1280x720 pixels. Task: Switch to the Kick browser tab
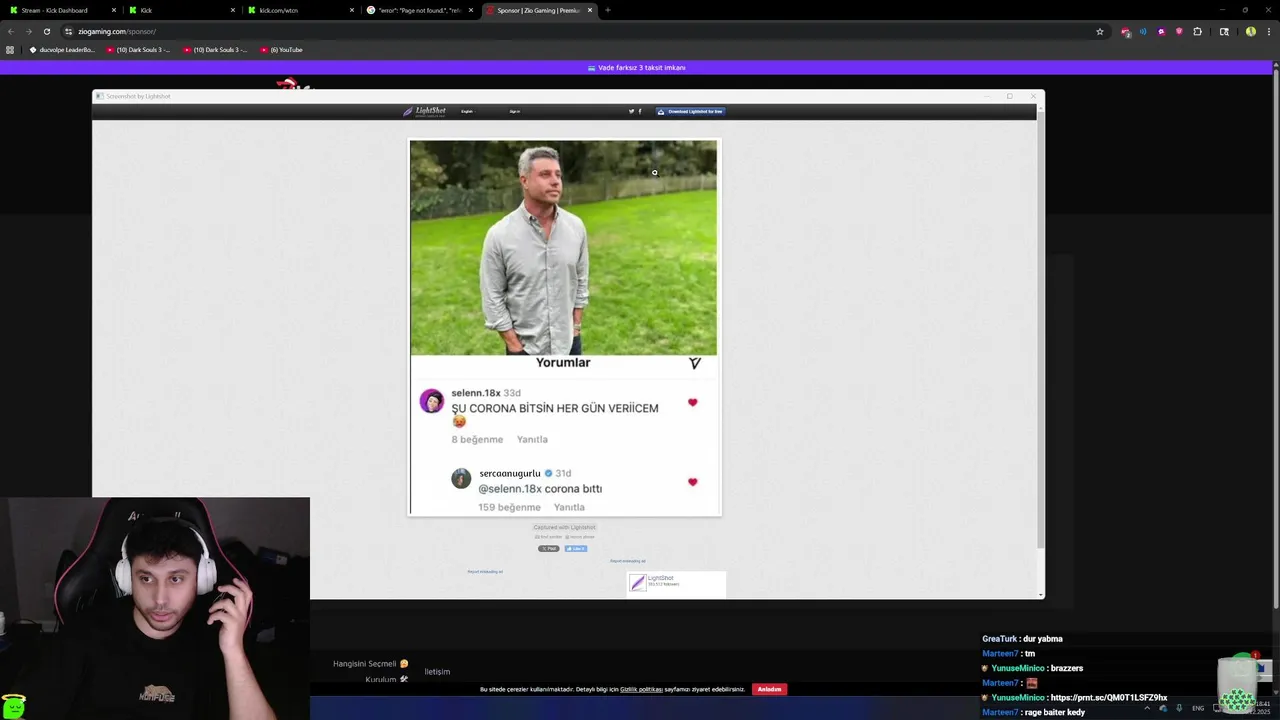180,10
